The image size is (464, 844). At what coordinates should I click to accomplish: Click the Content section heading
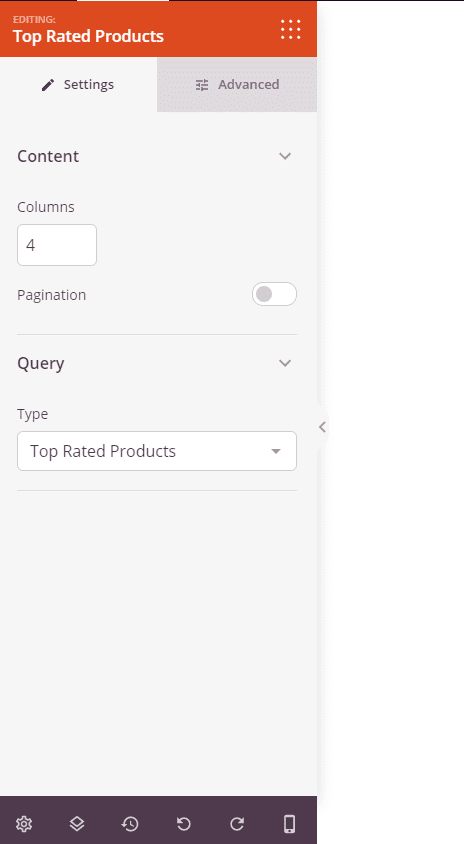[48, 156]
